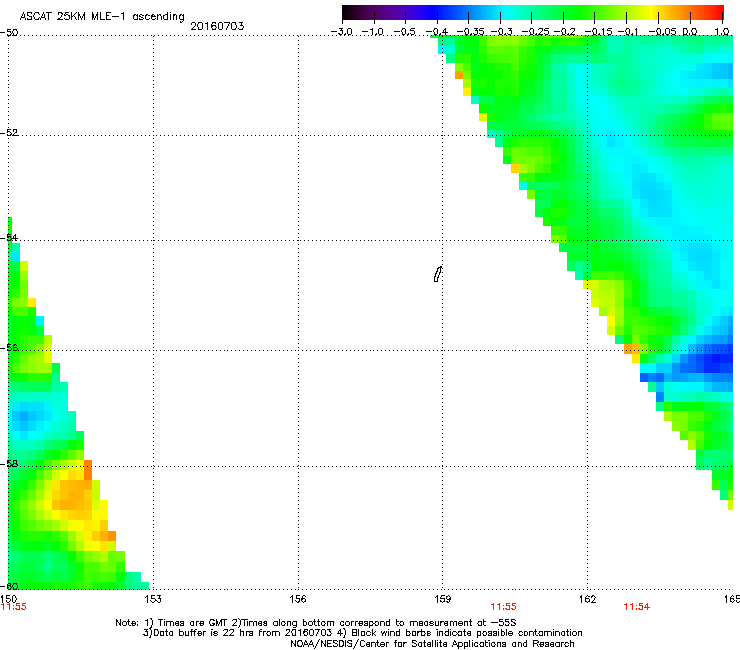Screen dimensions: 740x650
Task: Click the -56 latitude axis label
Action: point(9,348)
